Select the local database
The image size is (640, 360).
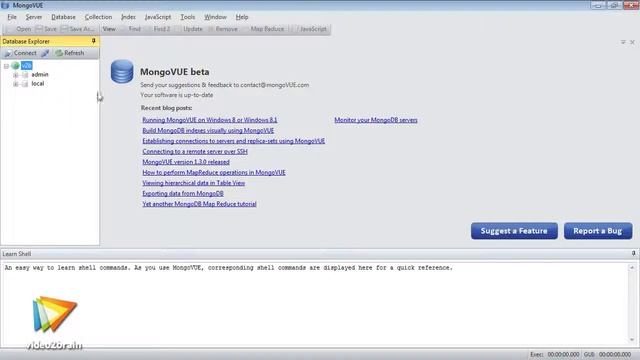pos(38,84)
